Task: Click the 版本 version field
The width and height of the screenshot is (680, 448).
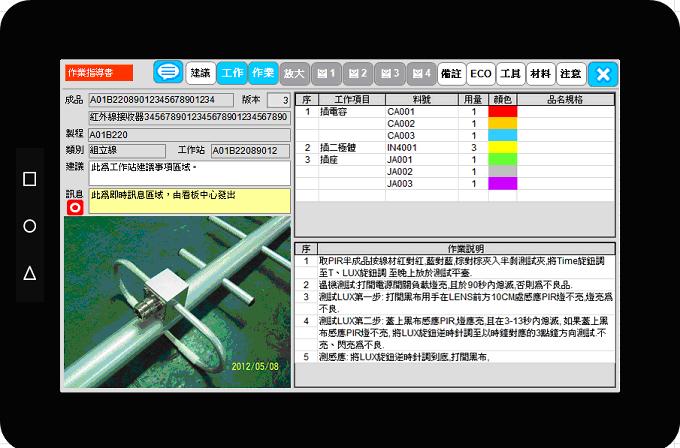Action: coord(278,100)
